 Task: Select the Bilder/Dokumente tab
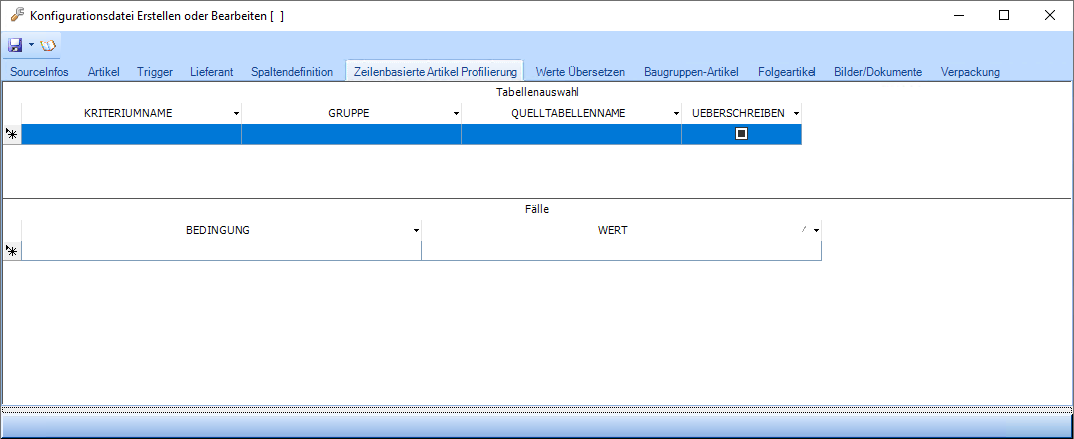tap(878, 72)
